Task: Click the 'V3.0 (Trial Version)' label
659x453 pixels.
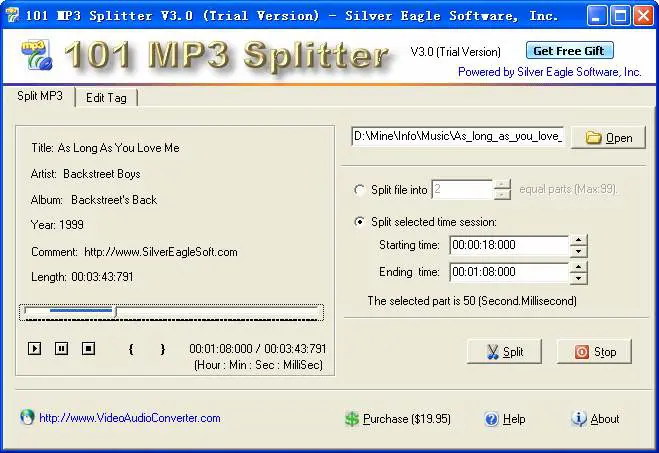Action: tap(456, 52)
